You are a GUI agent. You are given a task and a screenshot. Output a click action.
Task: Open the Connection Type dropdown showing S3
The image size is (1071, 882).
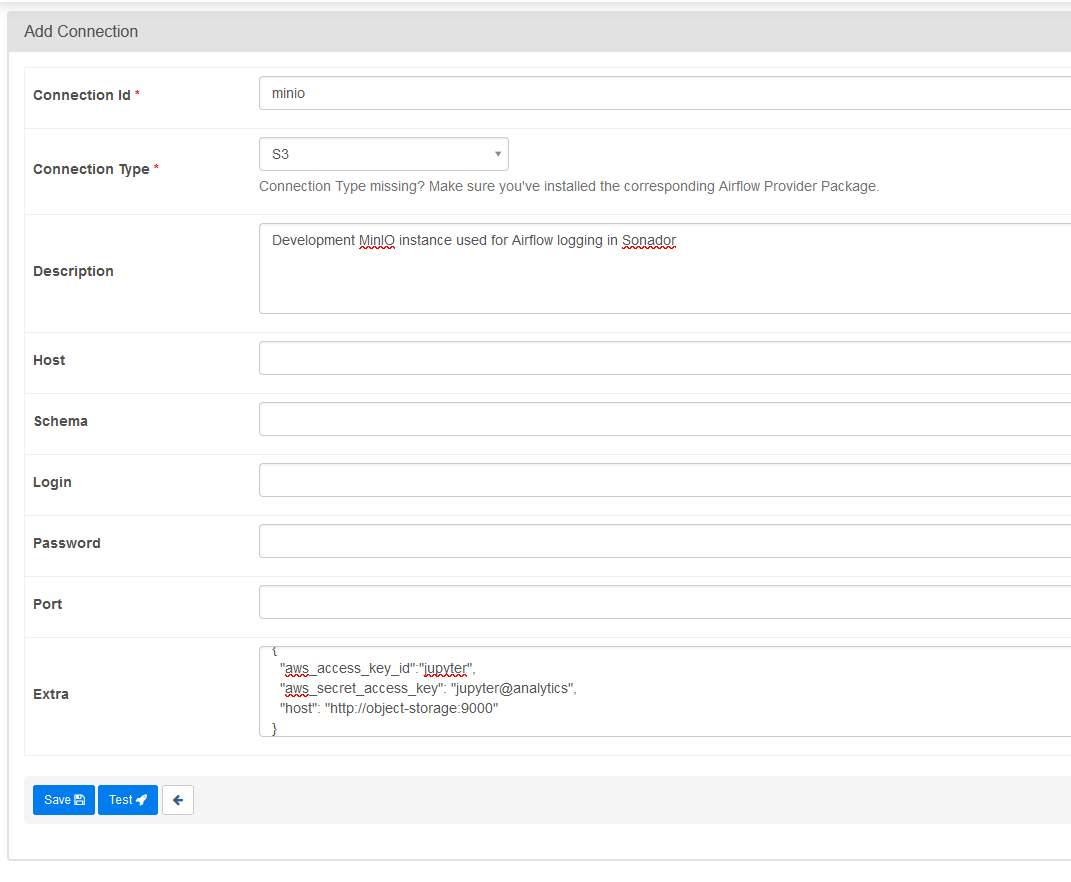384,153
